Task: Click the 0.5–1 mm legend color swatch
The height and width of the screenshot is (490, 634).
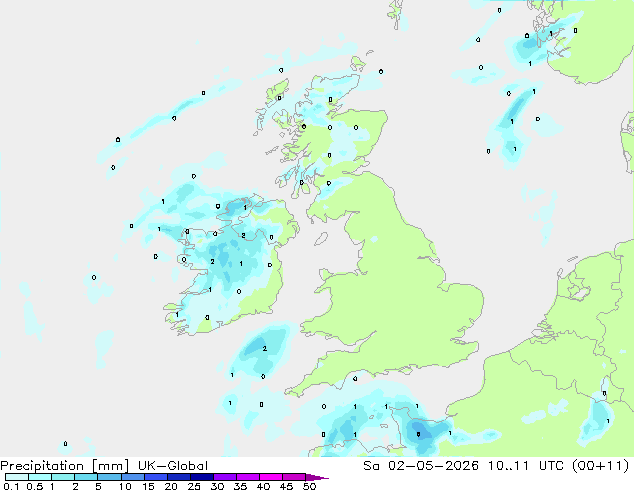Action: coord(40,477)
